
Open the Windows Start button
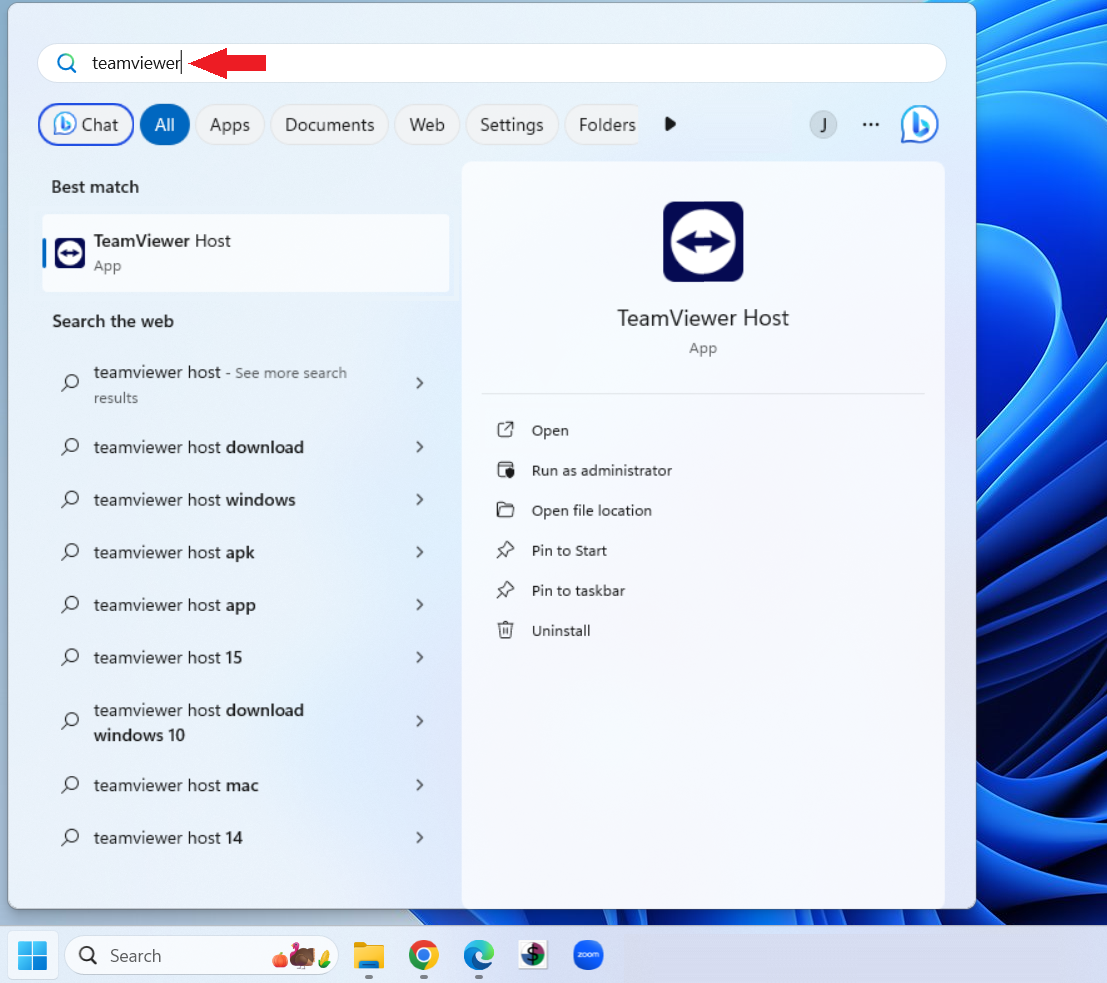pos(32,955)
